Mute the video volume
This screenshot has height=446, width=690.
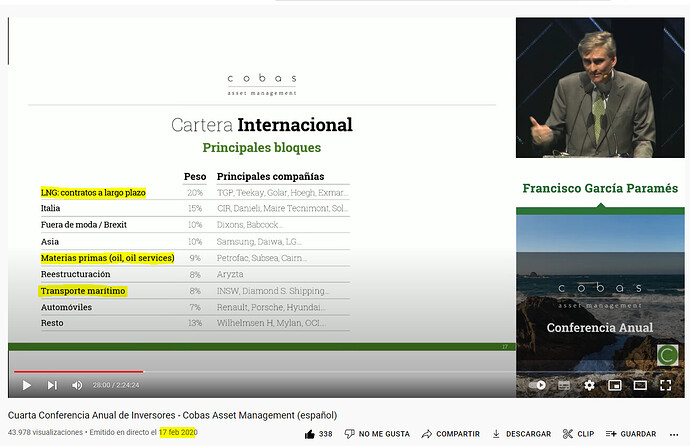[77, 385]
